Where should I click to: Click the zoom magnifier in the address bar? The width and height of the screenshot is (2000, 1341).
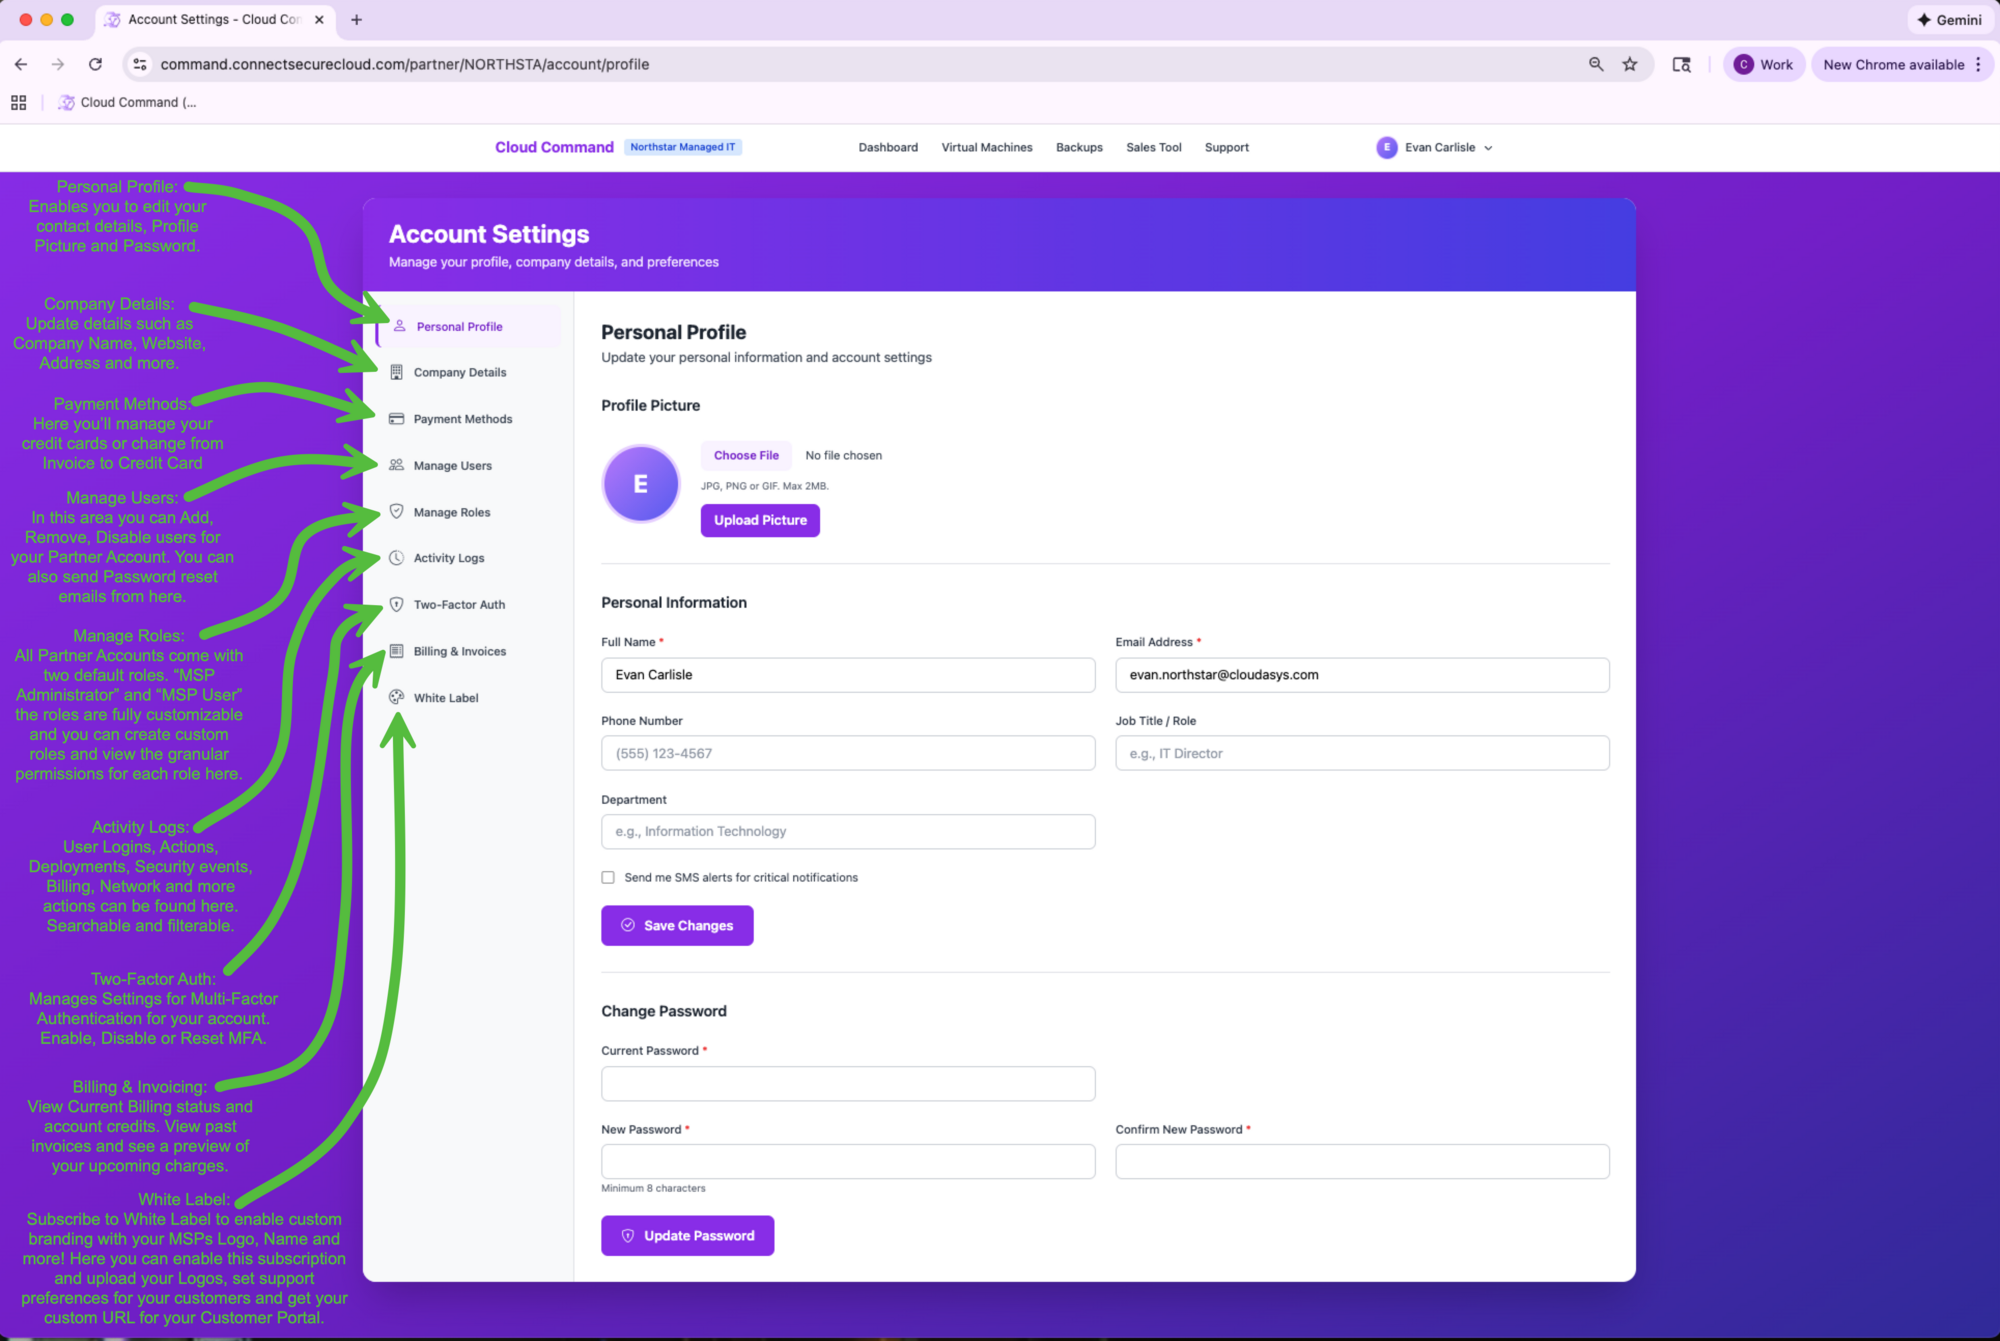[1596, 64]
